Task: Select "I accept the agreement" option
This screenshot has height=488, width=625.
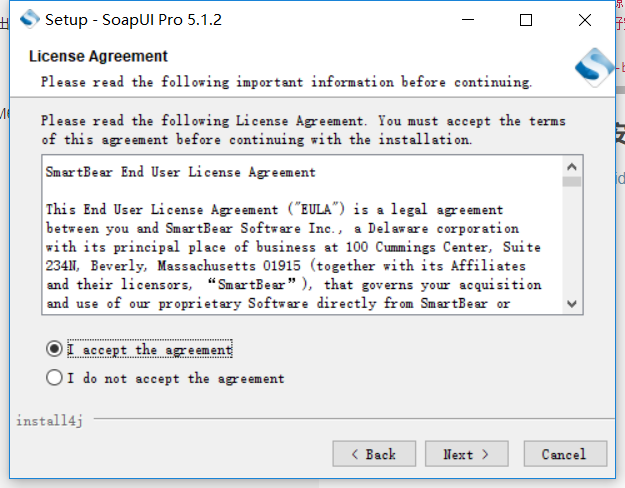Action: (x=54, y=349)
